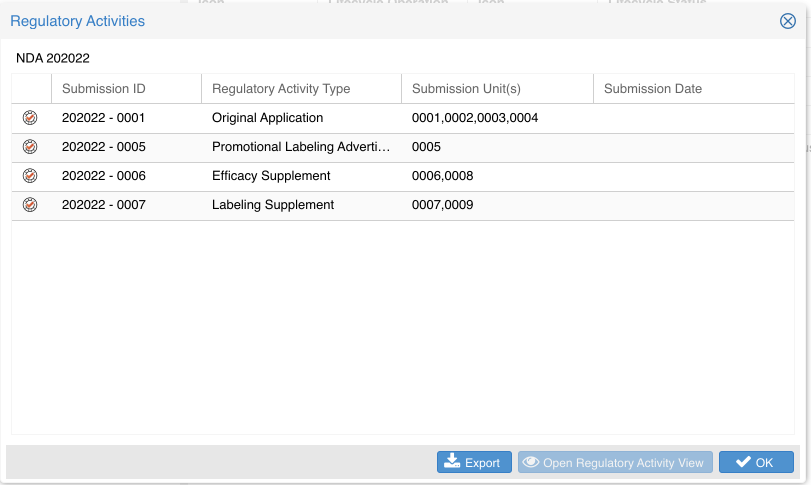Sort by Submission ID column header

click(104, 89)
